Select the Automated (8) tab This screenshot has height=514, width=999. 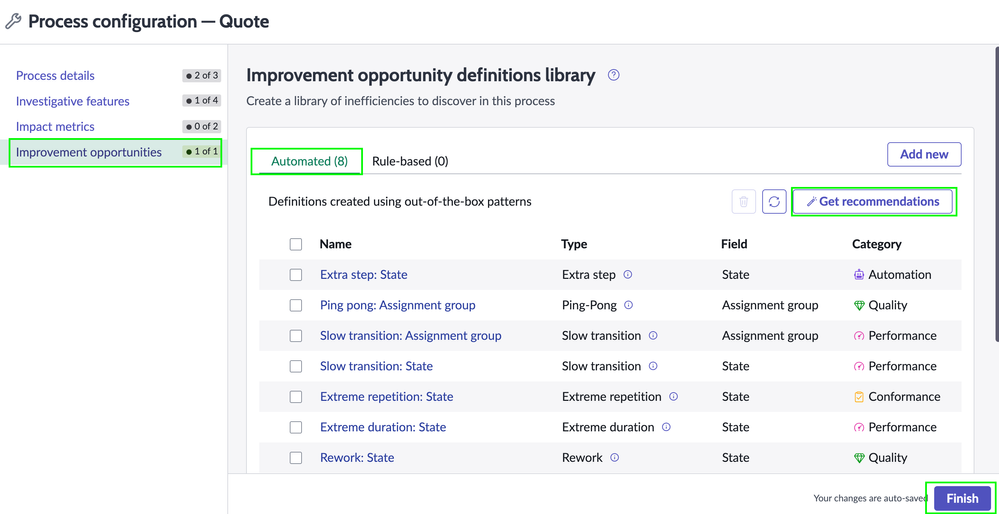pyautogui.click(x=309, y=161)
